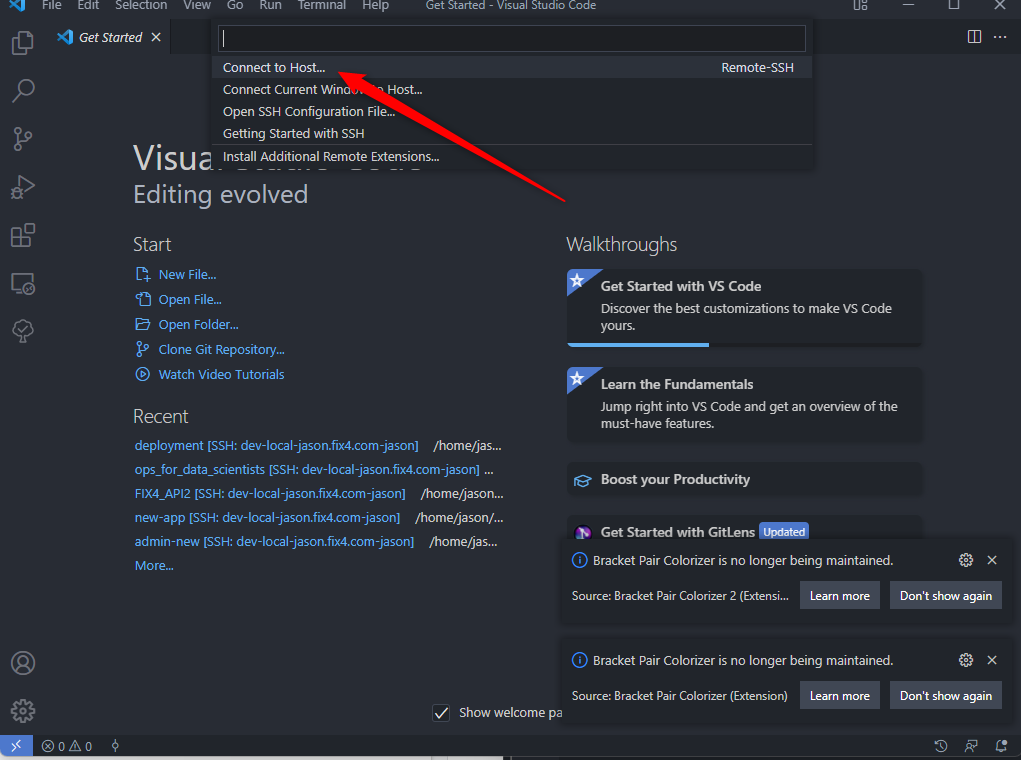Image resolution: width=1021 pixels, height=760 pixels.
Task: Choose Connect to Host... from the list
Action: tap(512, 67)
